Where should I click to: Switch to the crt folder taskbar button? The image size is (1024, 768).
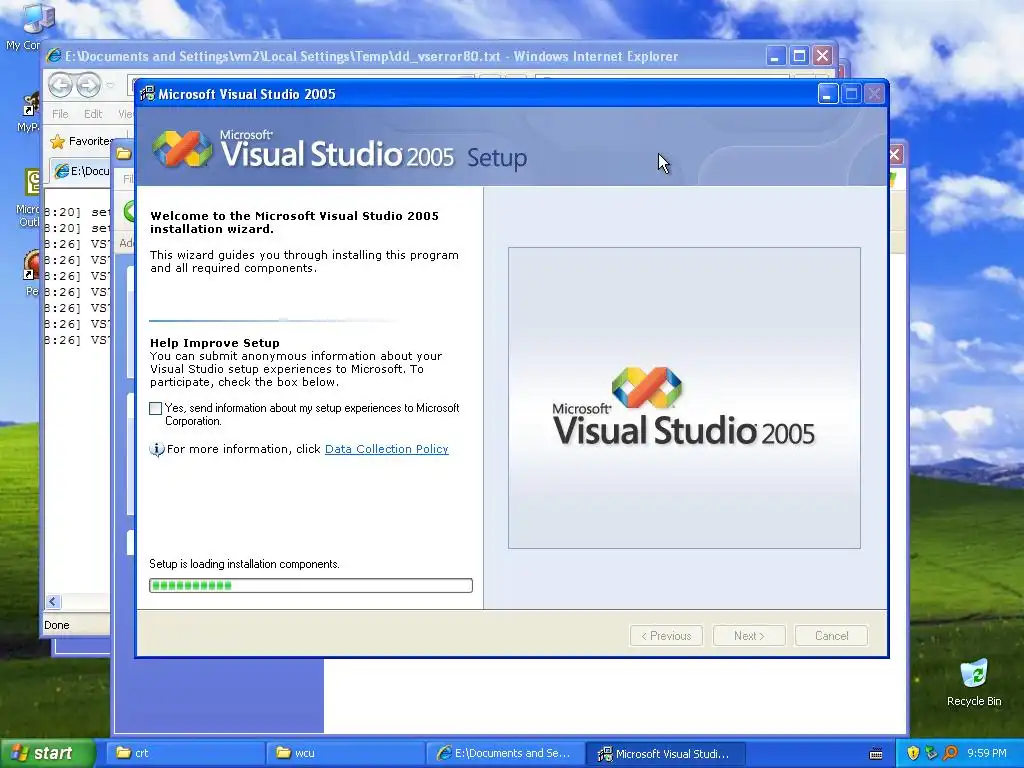pos(184,754)
